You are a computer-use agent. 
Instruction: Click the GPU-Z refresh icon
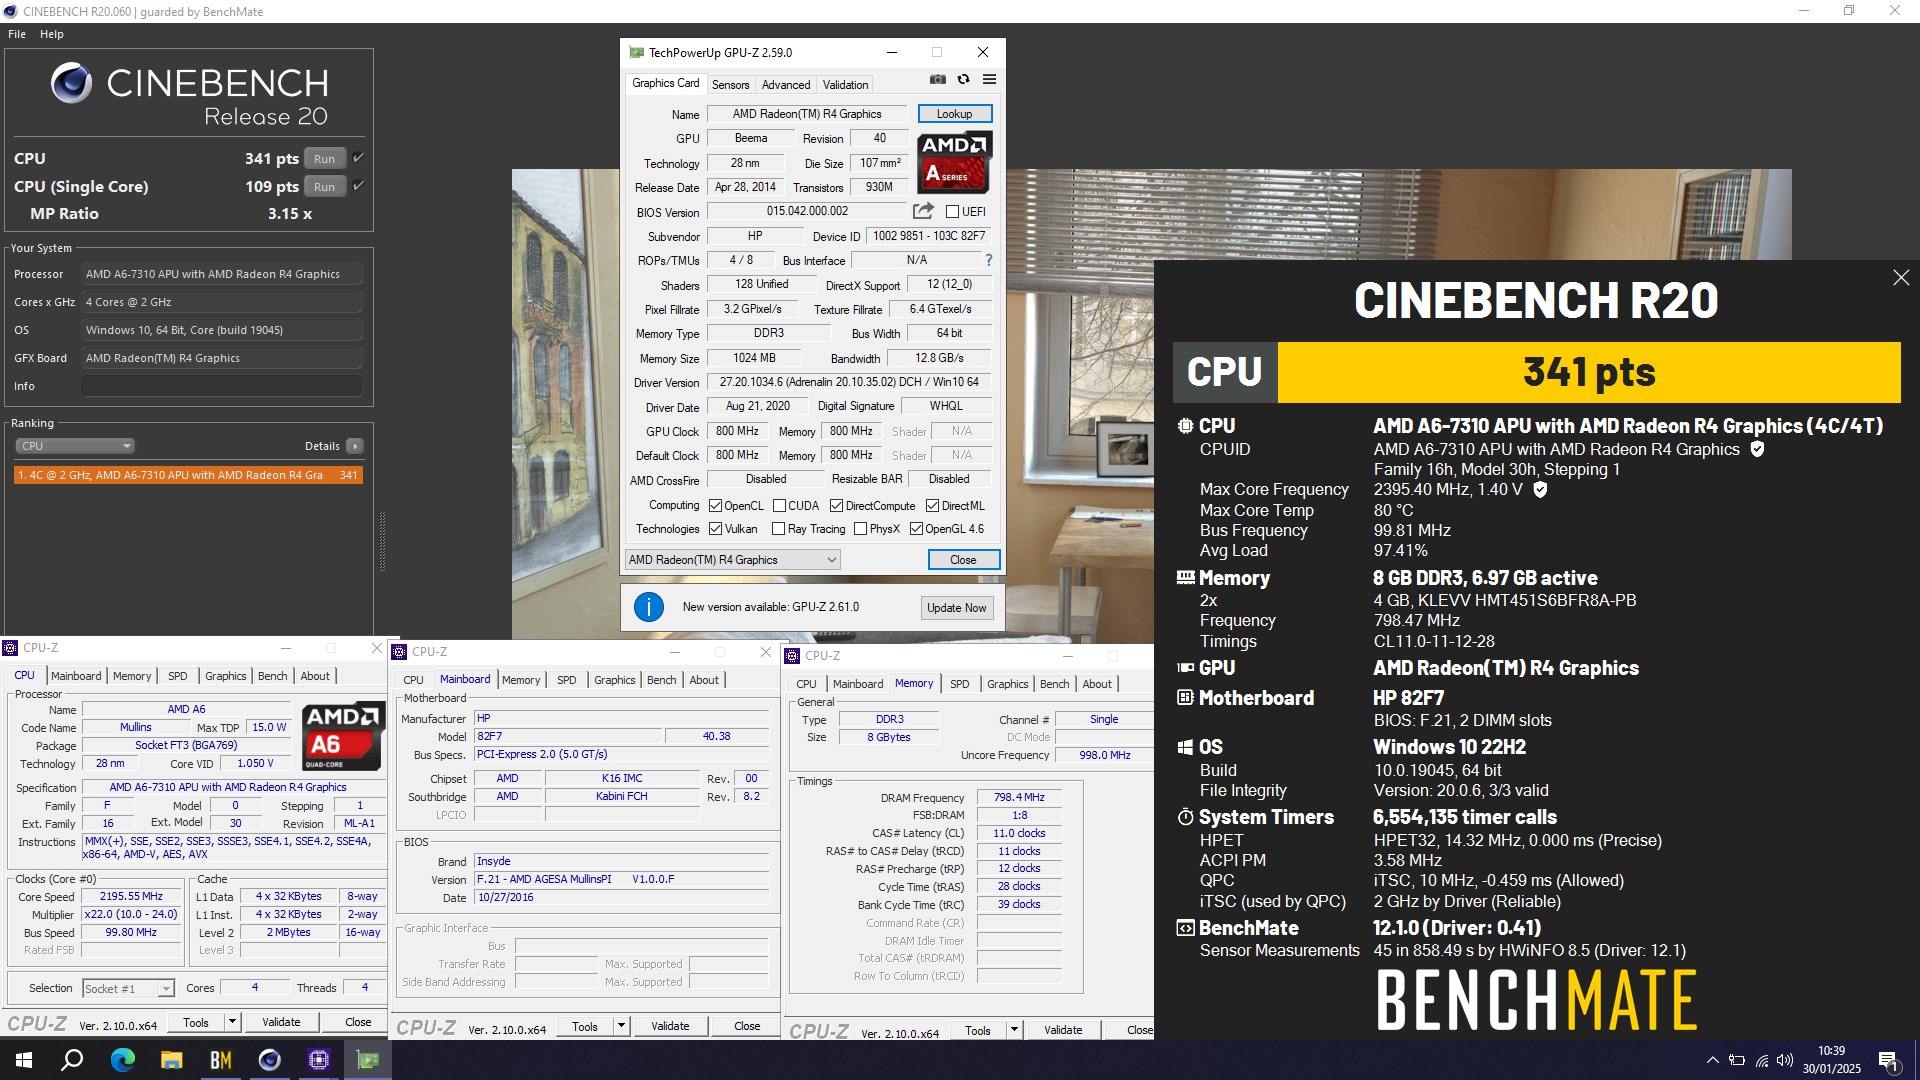(963, 79)
